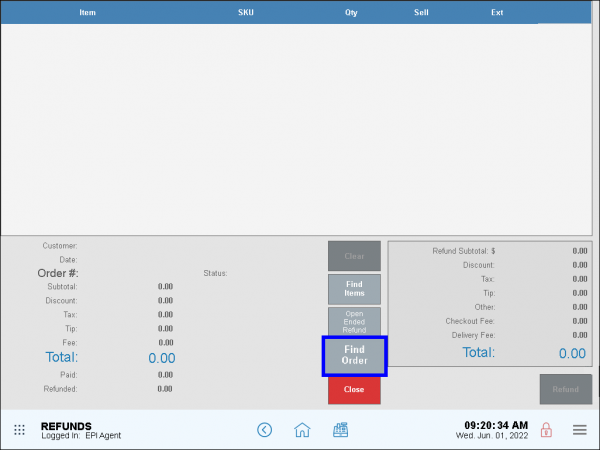The height and width of the screenshot is (450, 600).
Task: Click the Delivery Fee: label
Action: pos(473,335)
